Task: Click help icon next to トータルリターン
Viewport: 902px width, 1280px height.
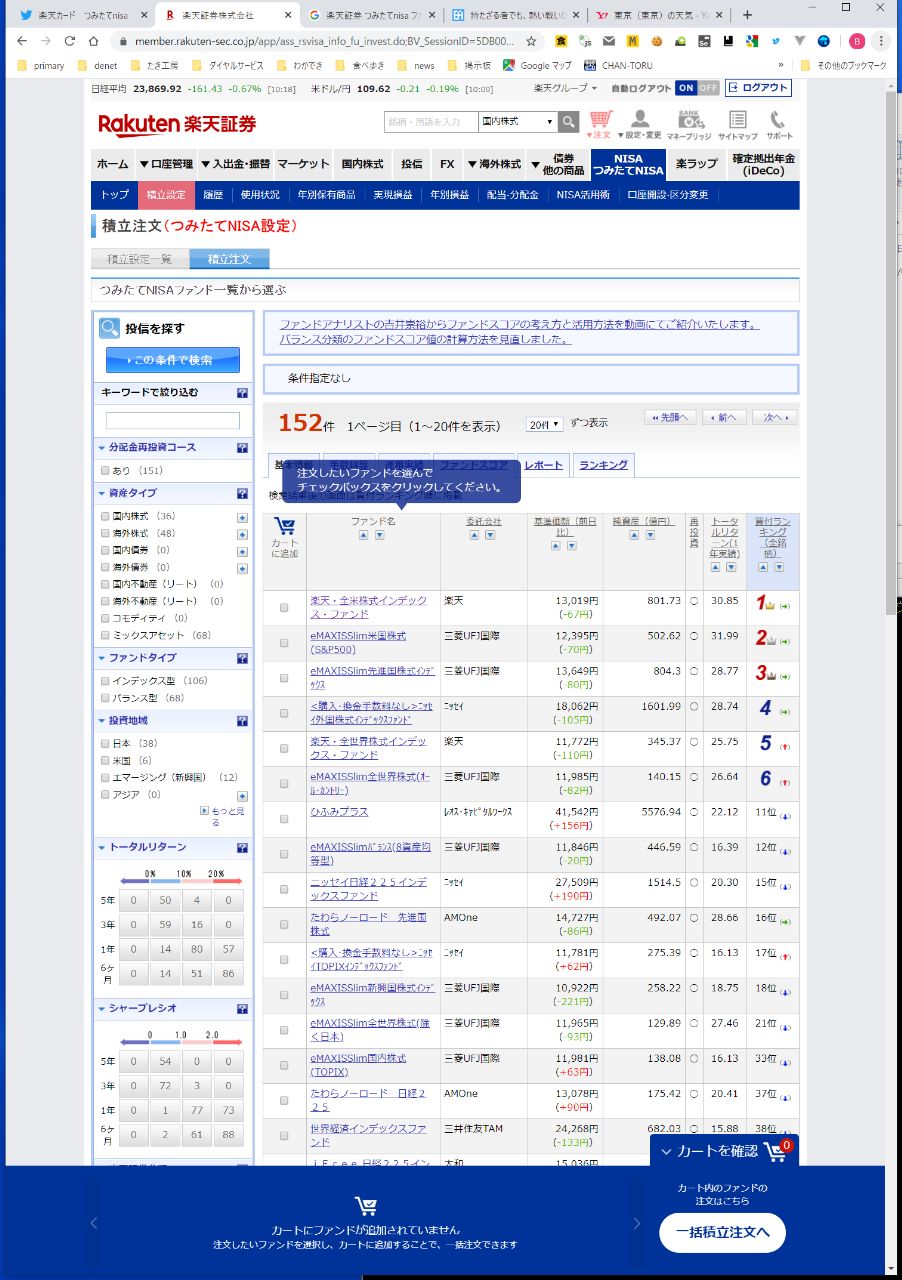Action: (242, 848)
